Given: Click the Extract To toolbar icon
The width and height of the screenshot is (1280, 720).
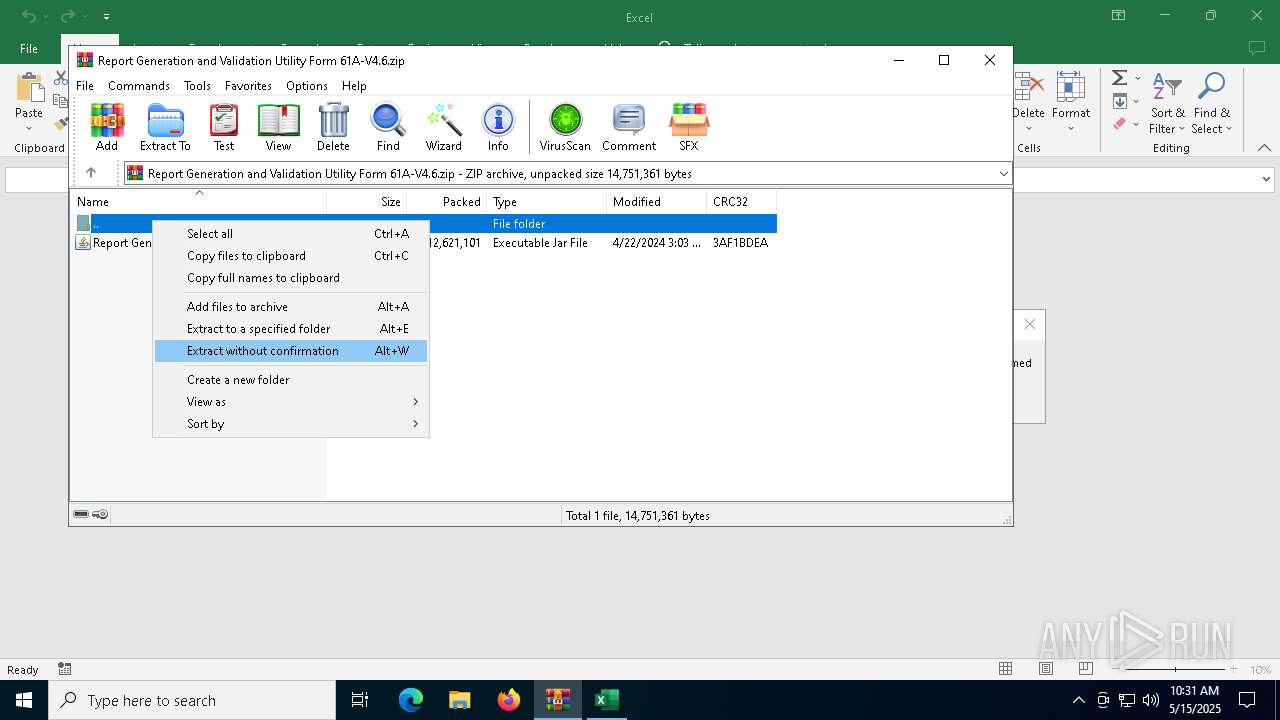Looking at the screenshot, I should [165, 127].
